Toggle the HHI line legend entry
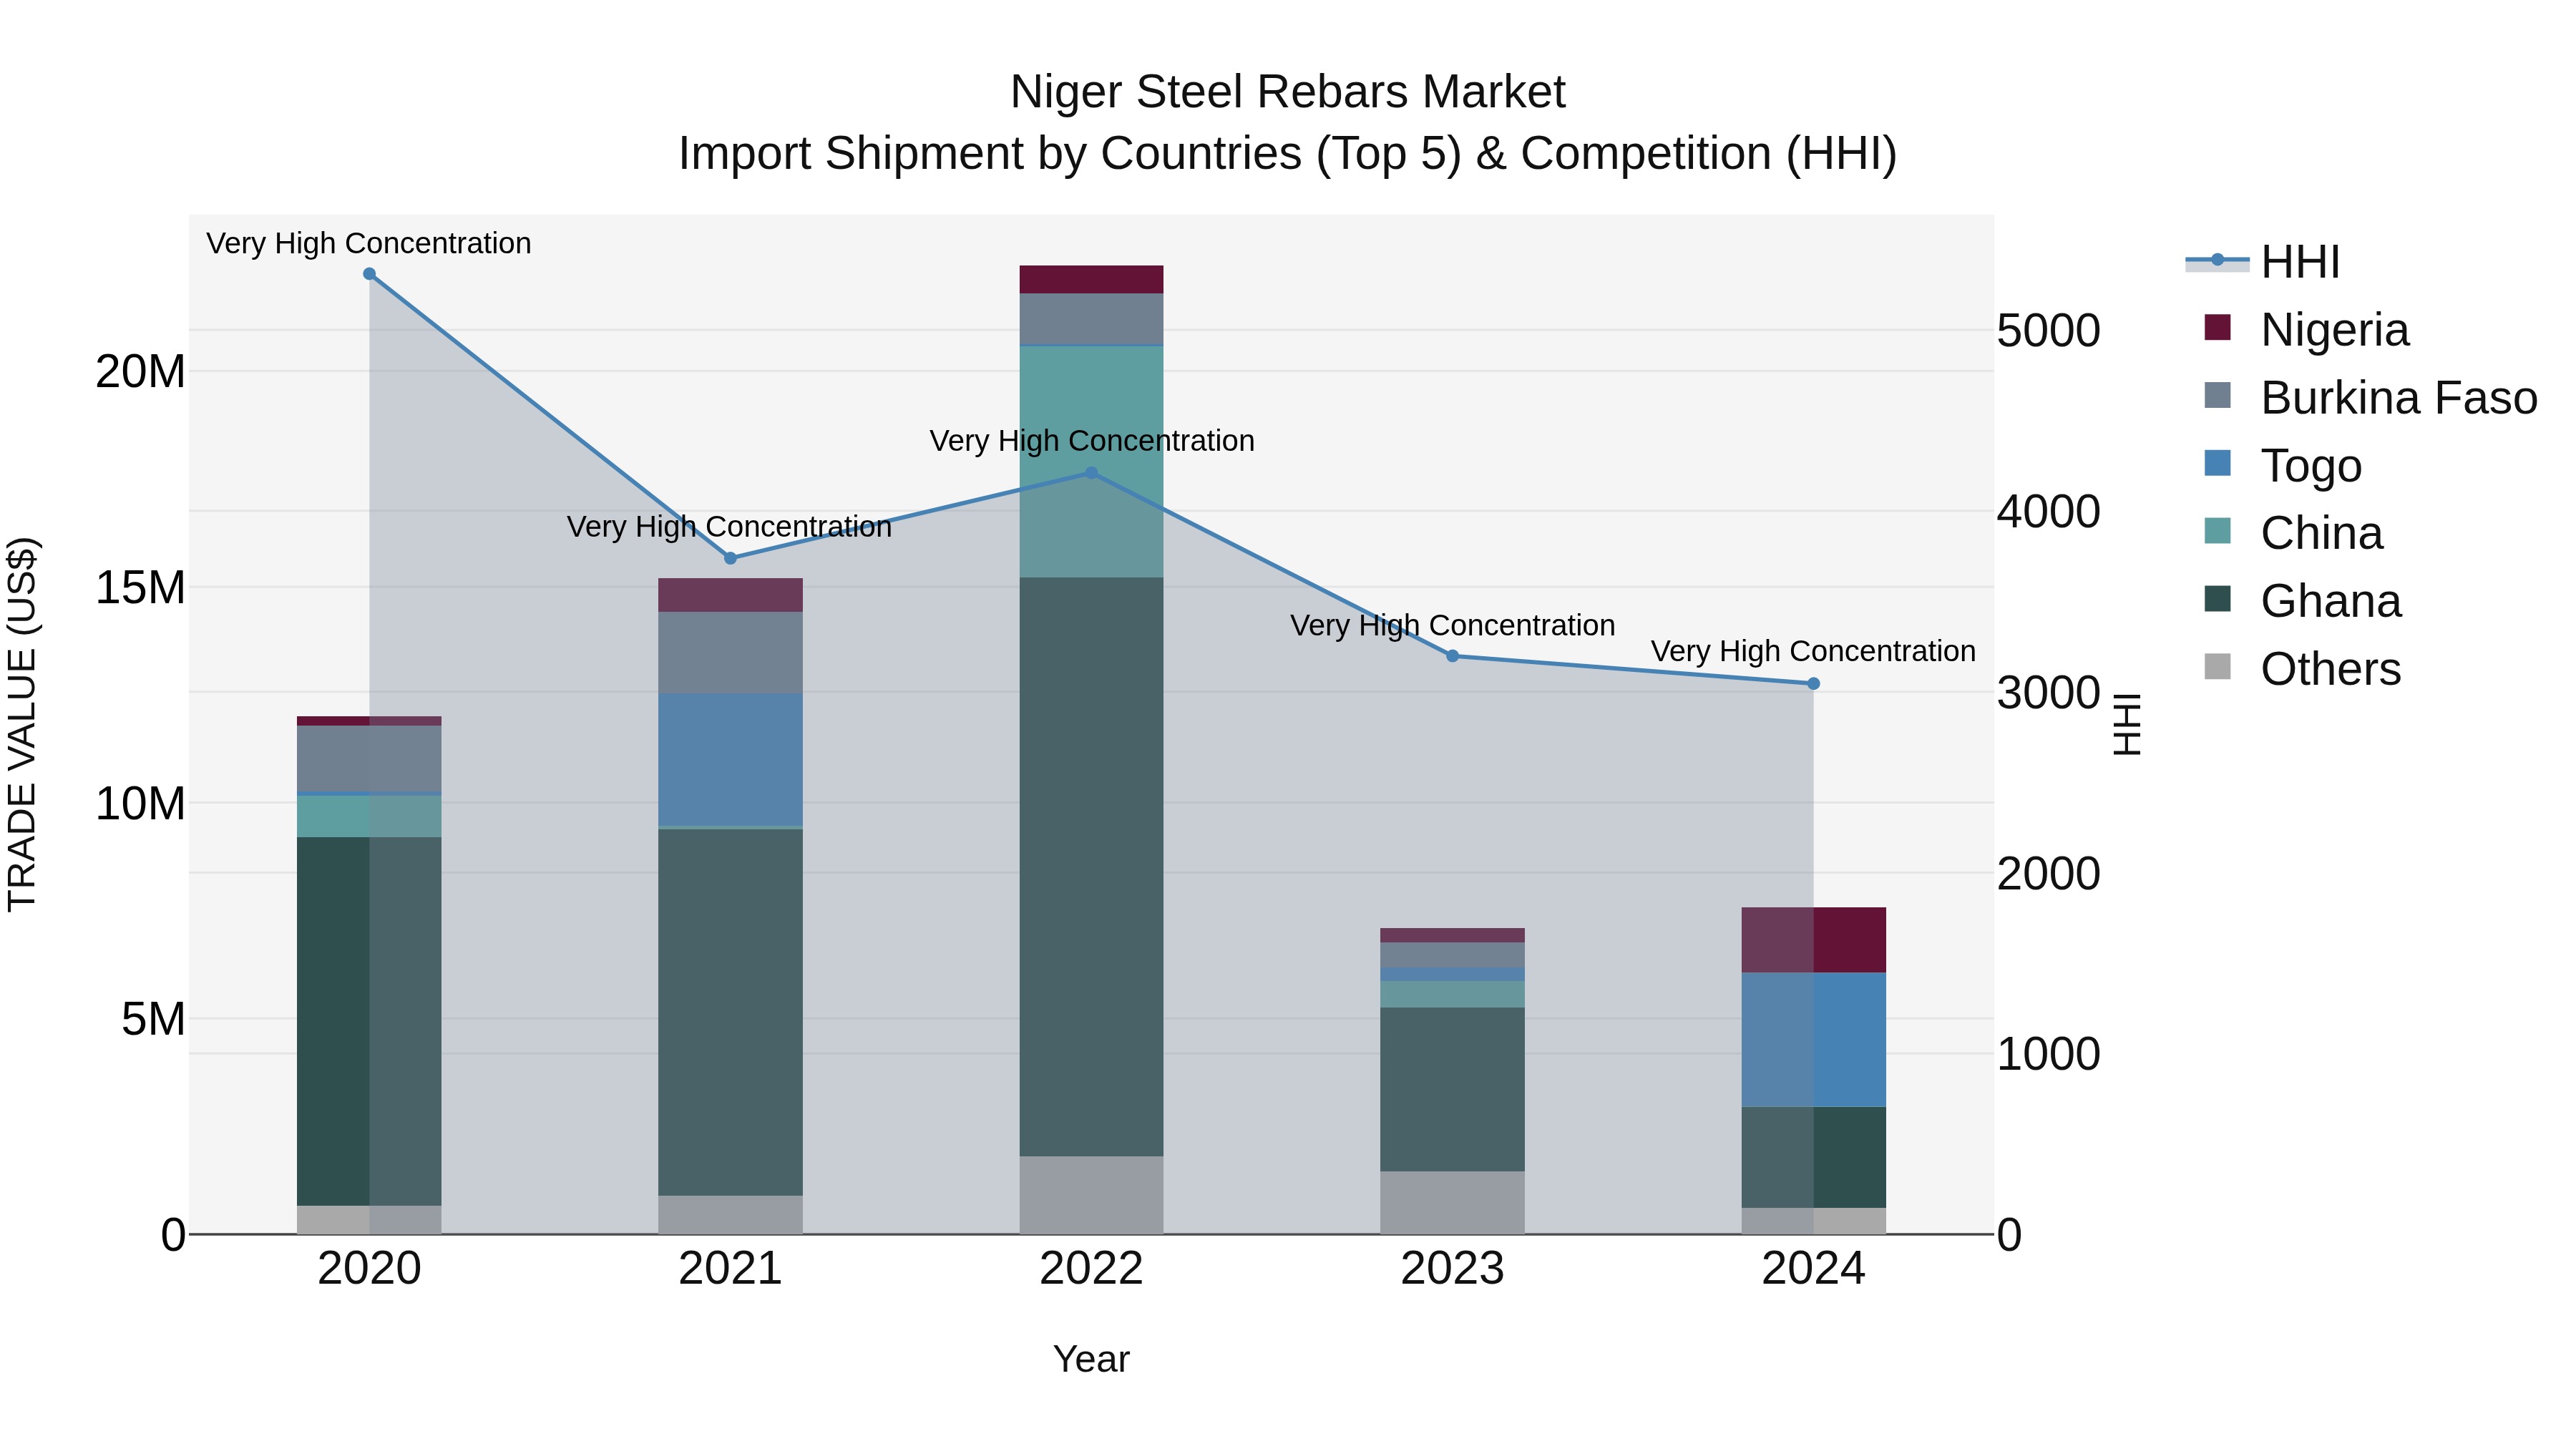The height and width of the screenshot is (1449, 2576). coord(2263,262)
